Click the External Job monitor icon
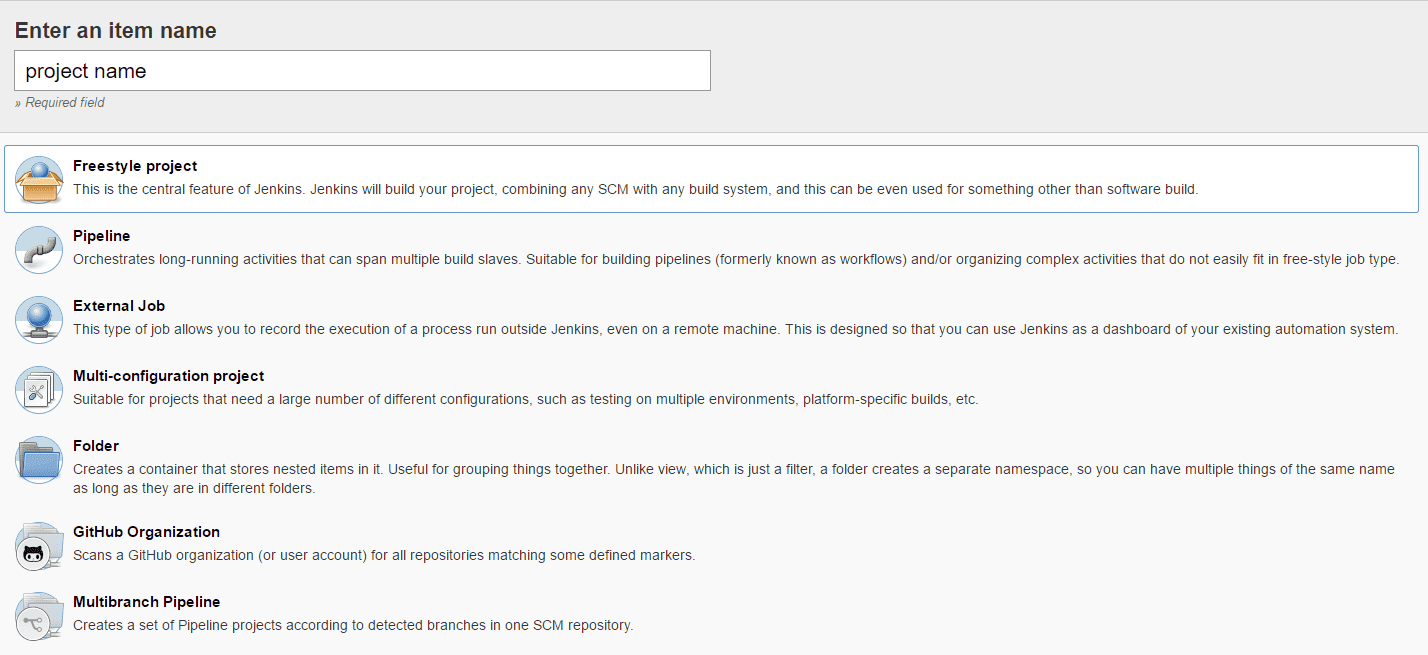The width and height of the screenshot is (1428, 655). pyautogui.click(x=39, y=319)
